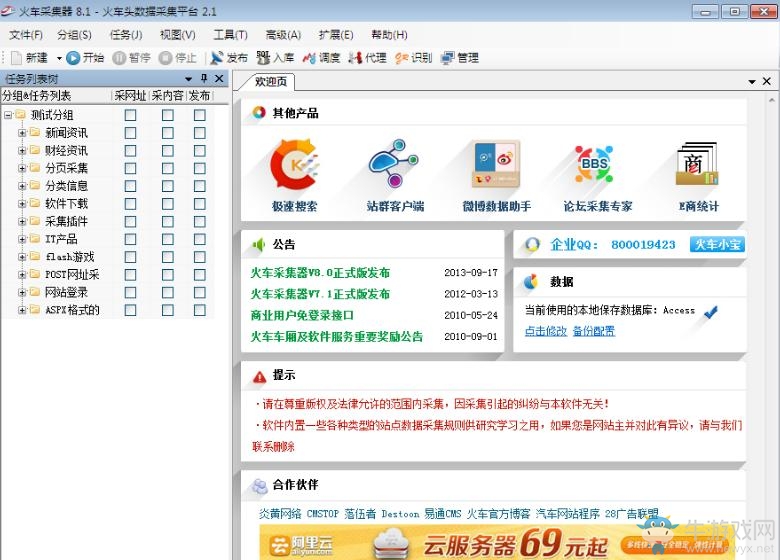Click the 合作伙伴 people icon
The image size is (780, 560).
[259, 485]
